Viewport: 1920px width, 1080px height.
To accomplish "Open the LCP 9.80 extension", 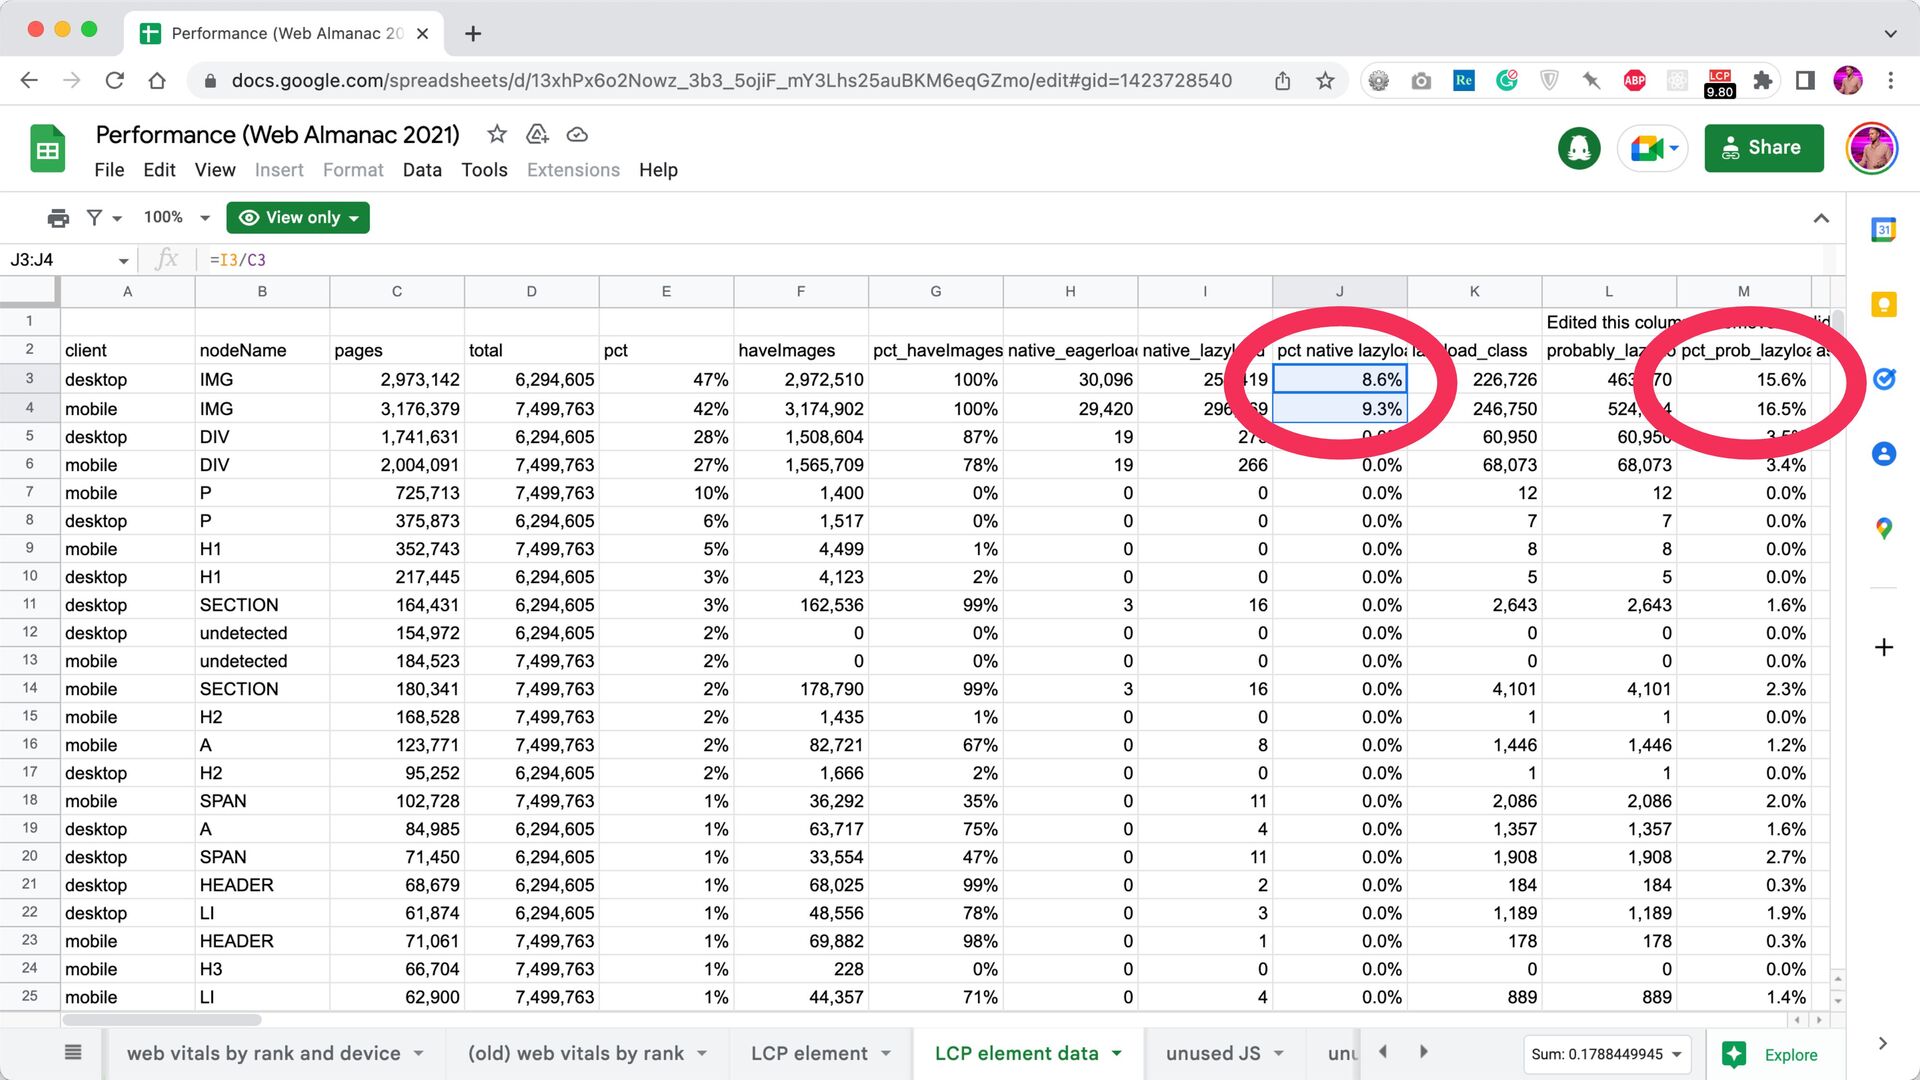I will (x=1720, y=83).
